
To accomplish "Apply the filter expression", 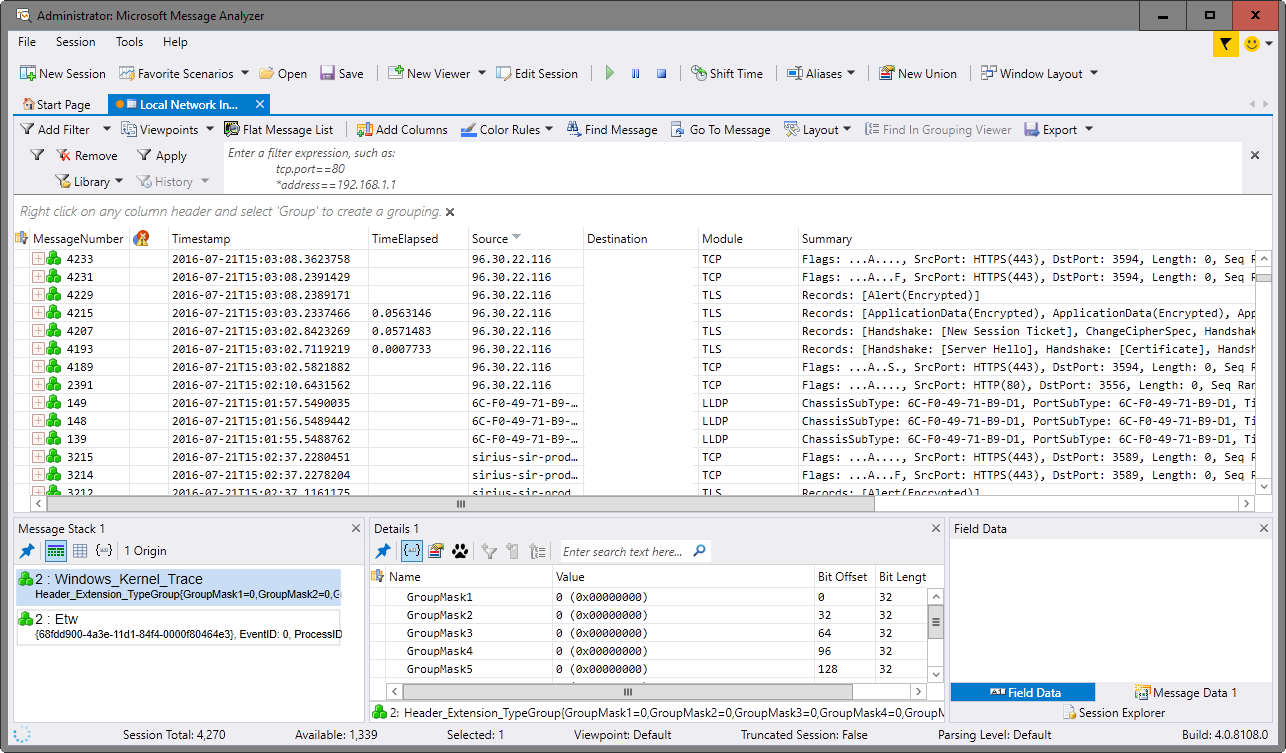I will coord(162,155).
